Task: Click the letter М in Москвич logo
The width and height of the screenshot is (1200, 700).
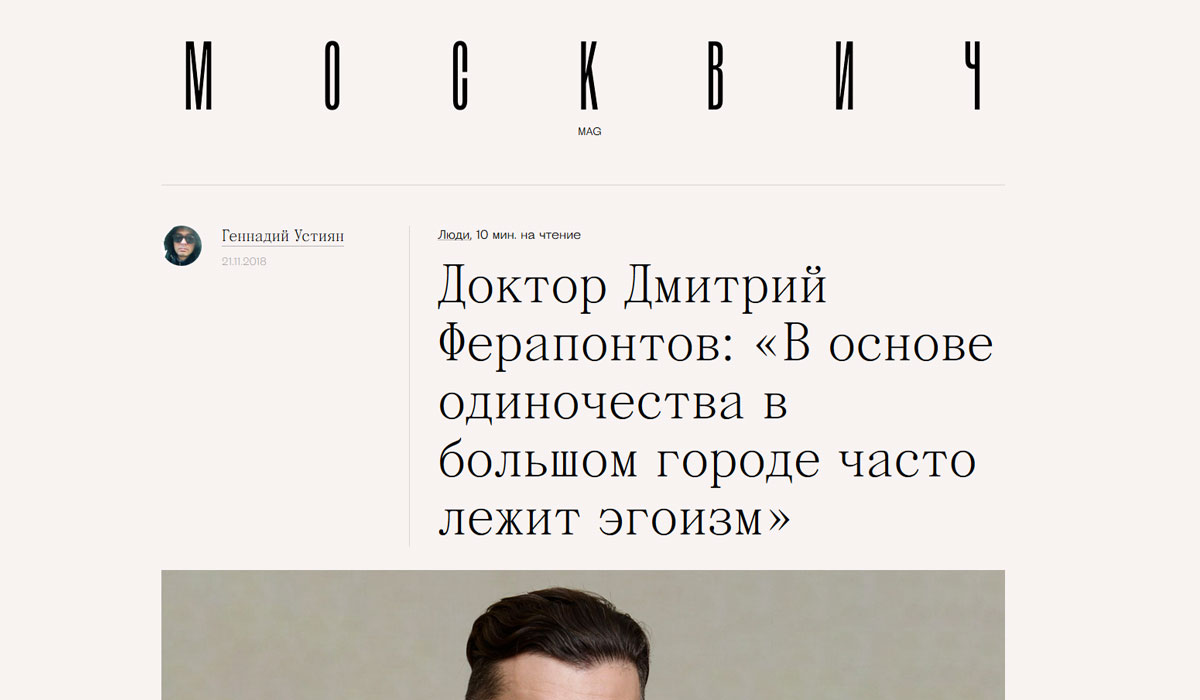Action: point(200,76)
